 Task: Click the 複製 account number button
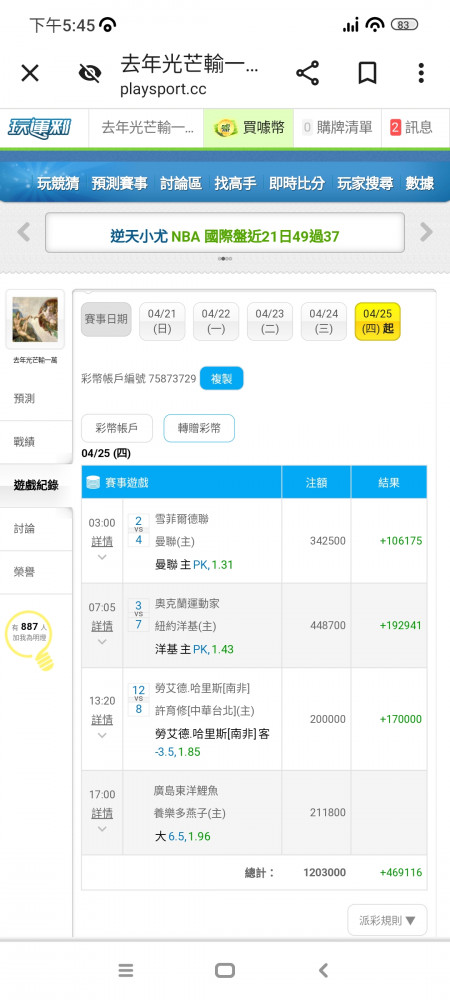pyautogui.click(x=221, y=379)
